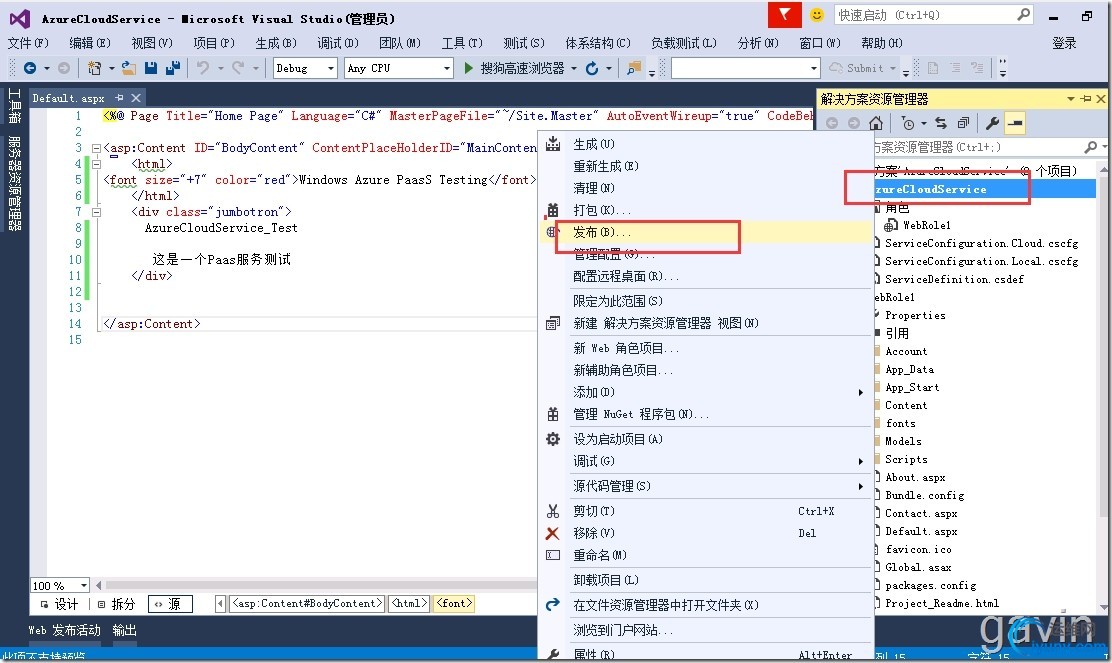Viewport: 1112px width, 663px height.
Task: Click the undo toolbar icon
Action: point(203,68)
